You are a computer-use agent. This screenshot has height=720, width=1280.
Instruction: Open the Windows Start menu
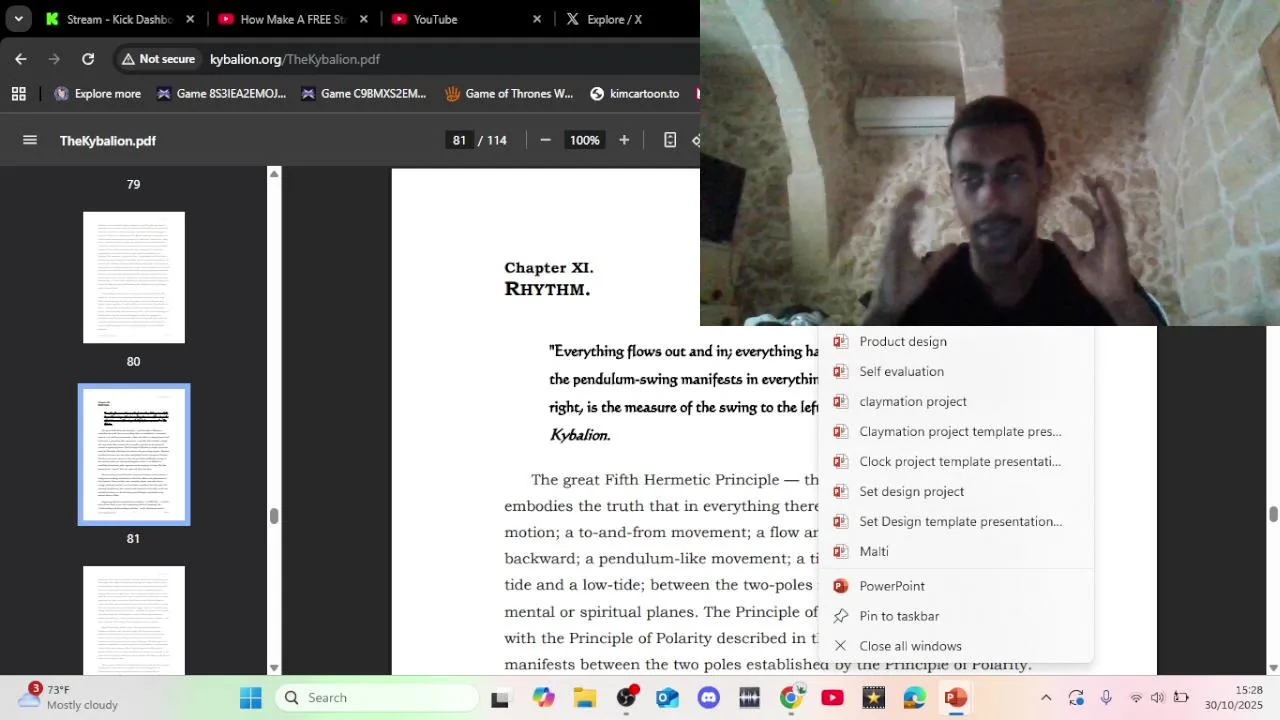tap(250, 698)
